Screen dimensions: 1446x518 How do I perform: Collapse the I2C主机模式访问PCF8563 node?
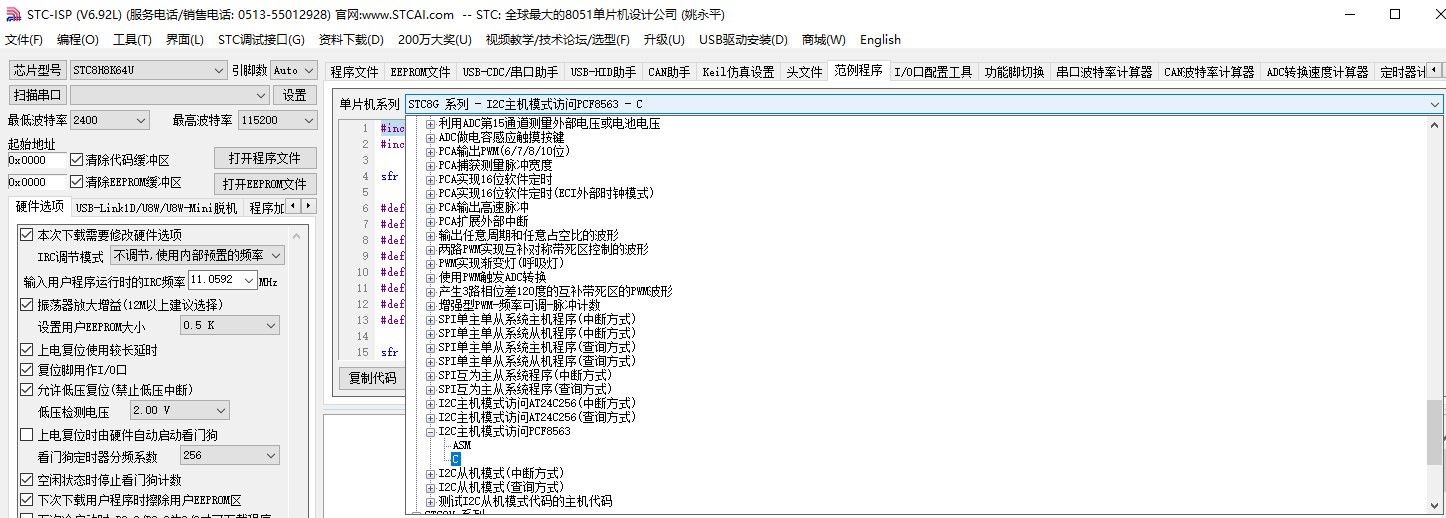pyautogui.click(x=431, y=431)
